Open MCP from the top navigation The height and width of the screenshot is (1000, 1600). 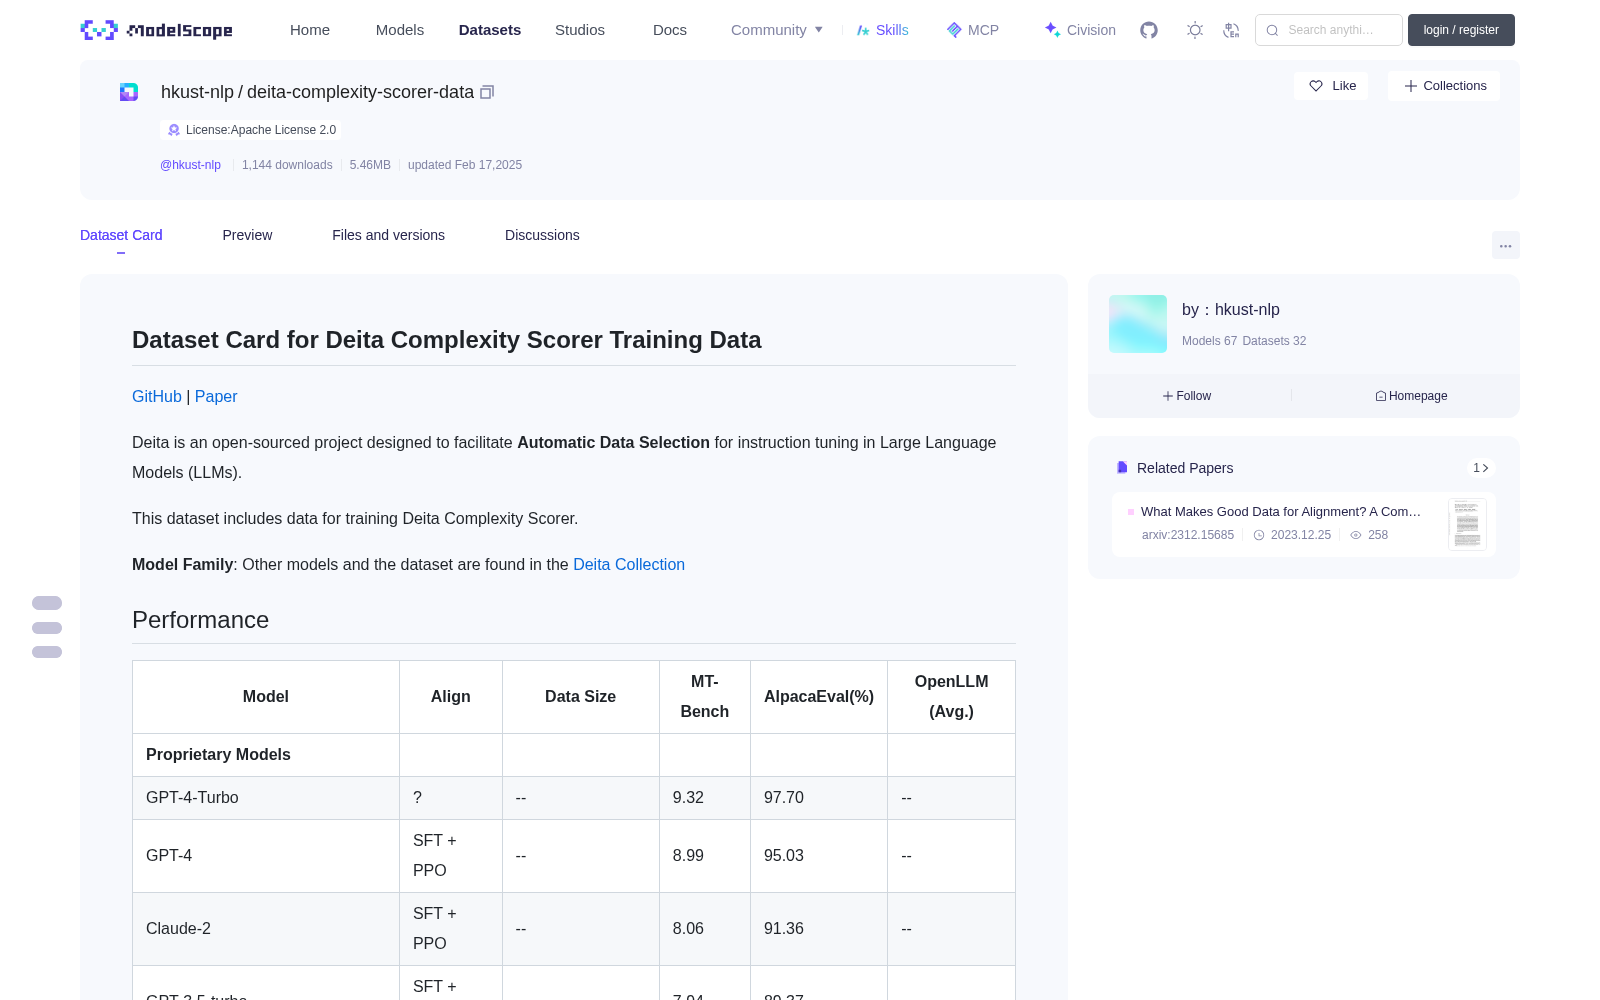click(973, 30)
